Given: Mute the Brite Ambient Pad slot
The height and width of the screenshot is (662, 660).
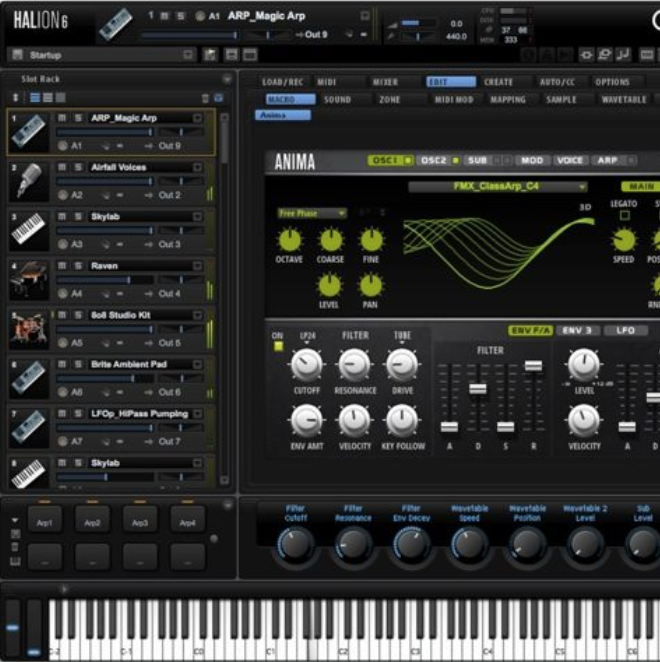Looking at the screenshot, I should coord(62,365).
